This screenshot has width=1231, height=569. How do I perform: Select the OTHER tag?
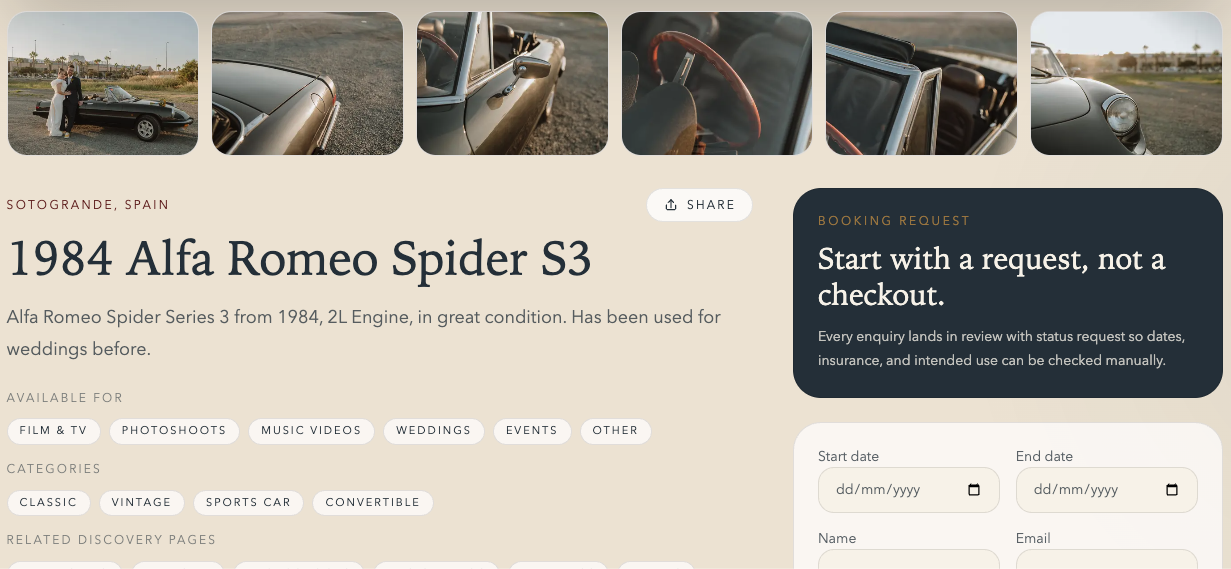point(615,431)
